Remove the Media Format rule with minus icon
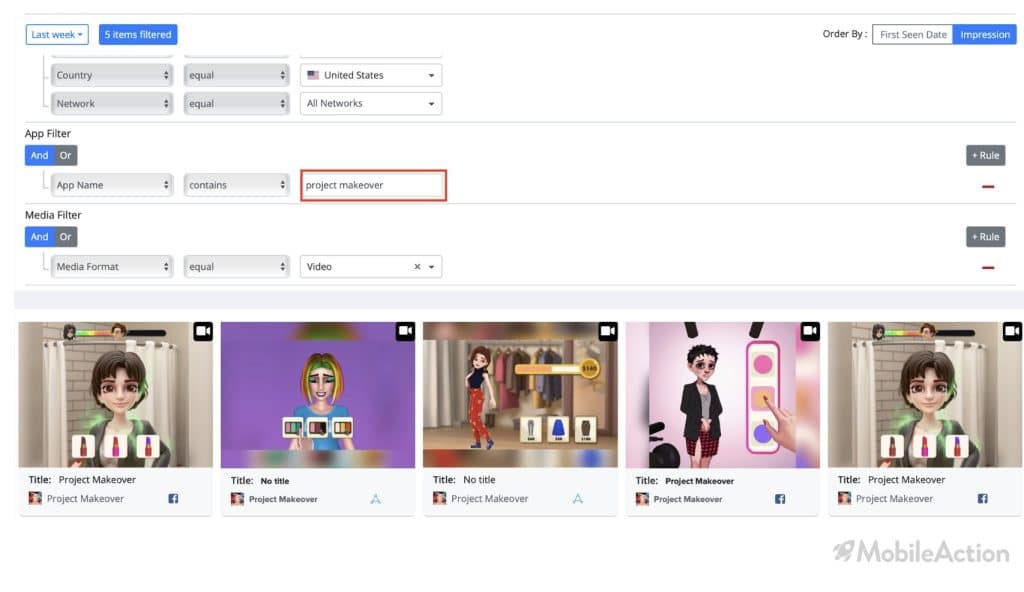This screenshot has height=592, width=1024. [x=988, y=267]
